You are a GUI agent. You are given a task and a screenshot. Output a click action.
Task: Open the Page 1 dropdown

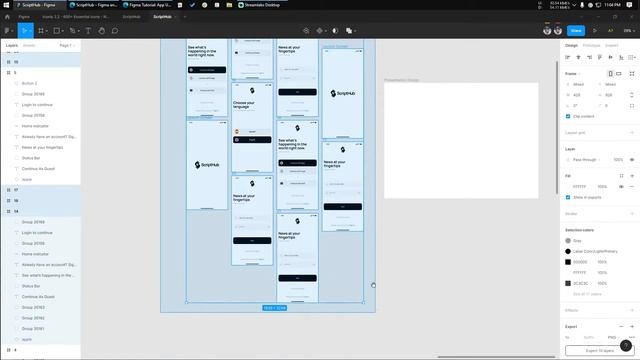[x=67, y=45]
